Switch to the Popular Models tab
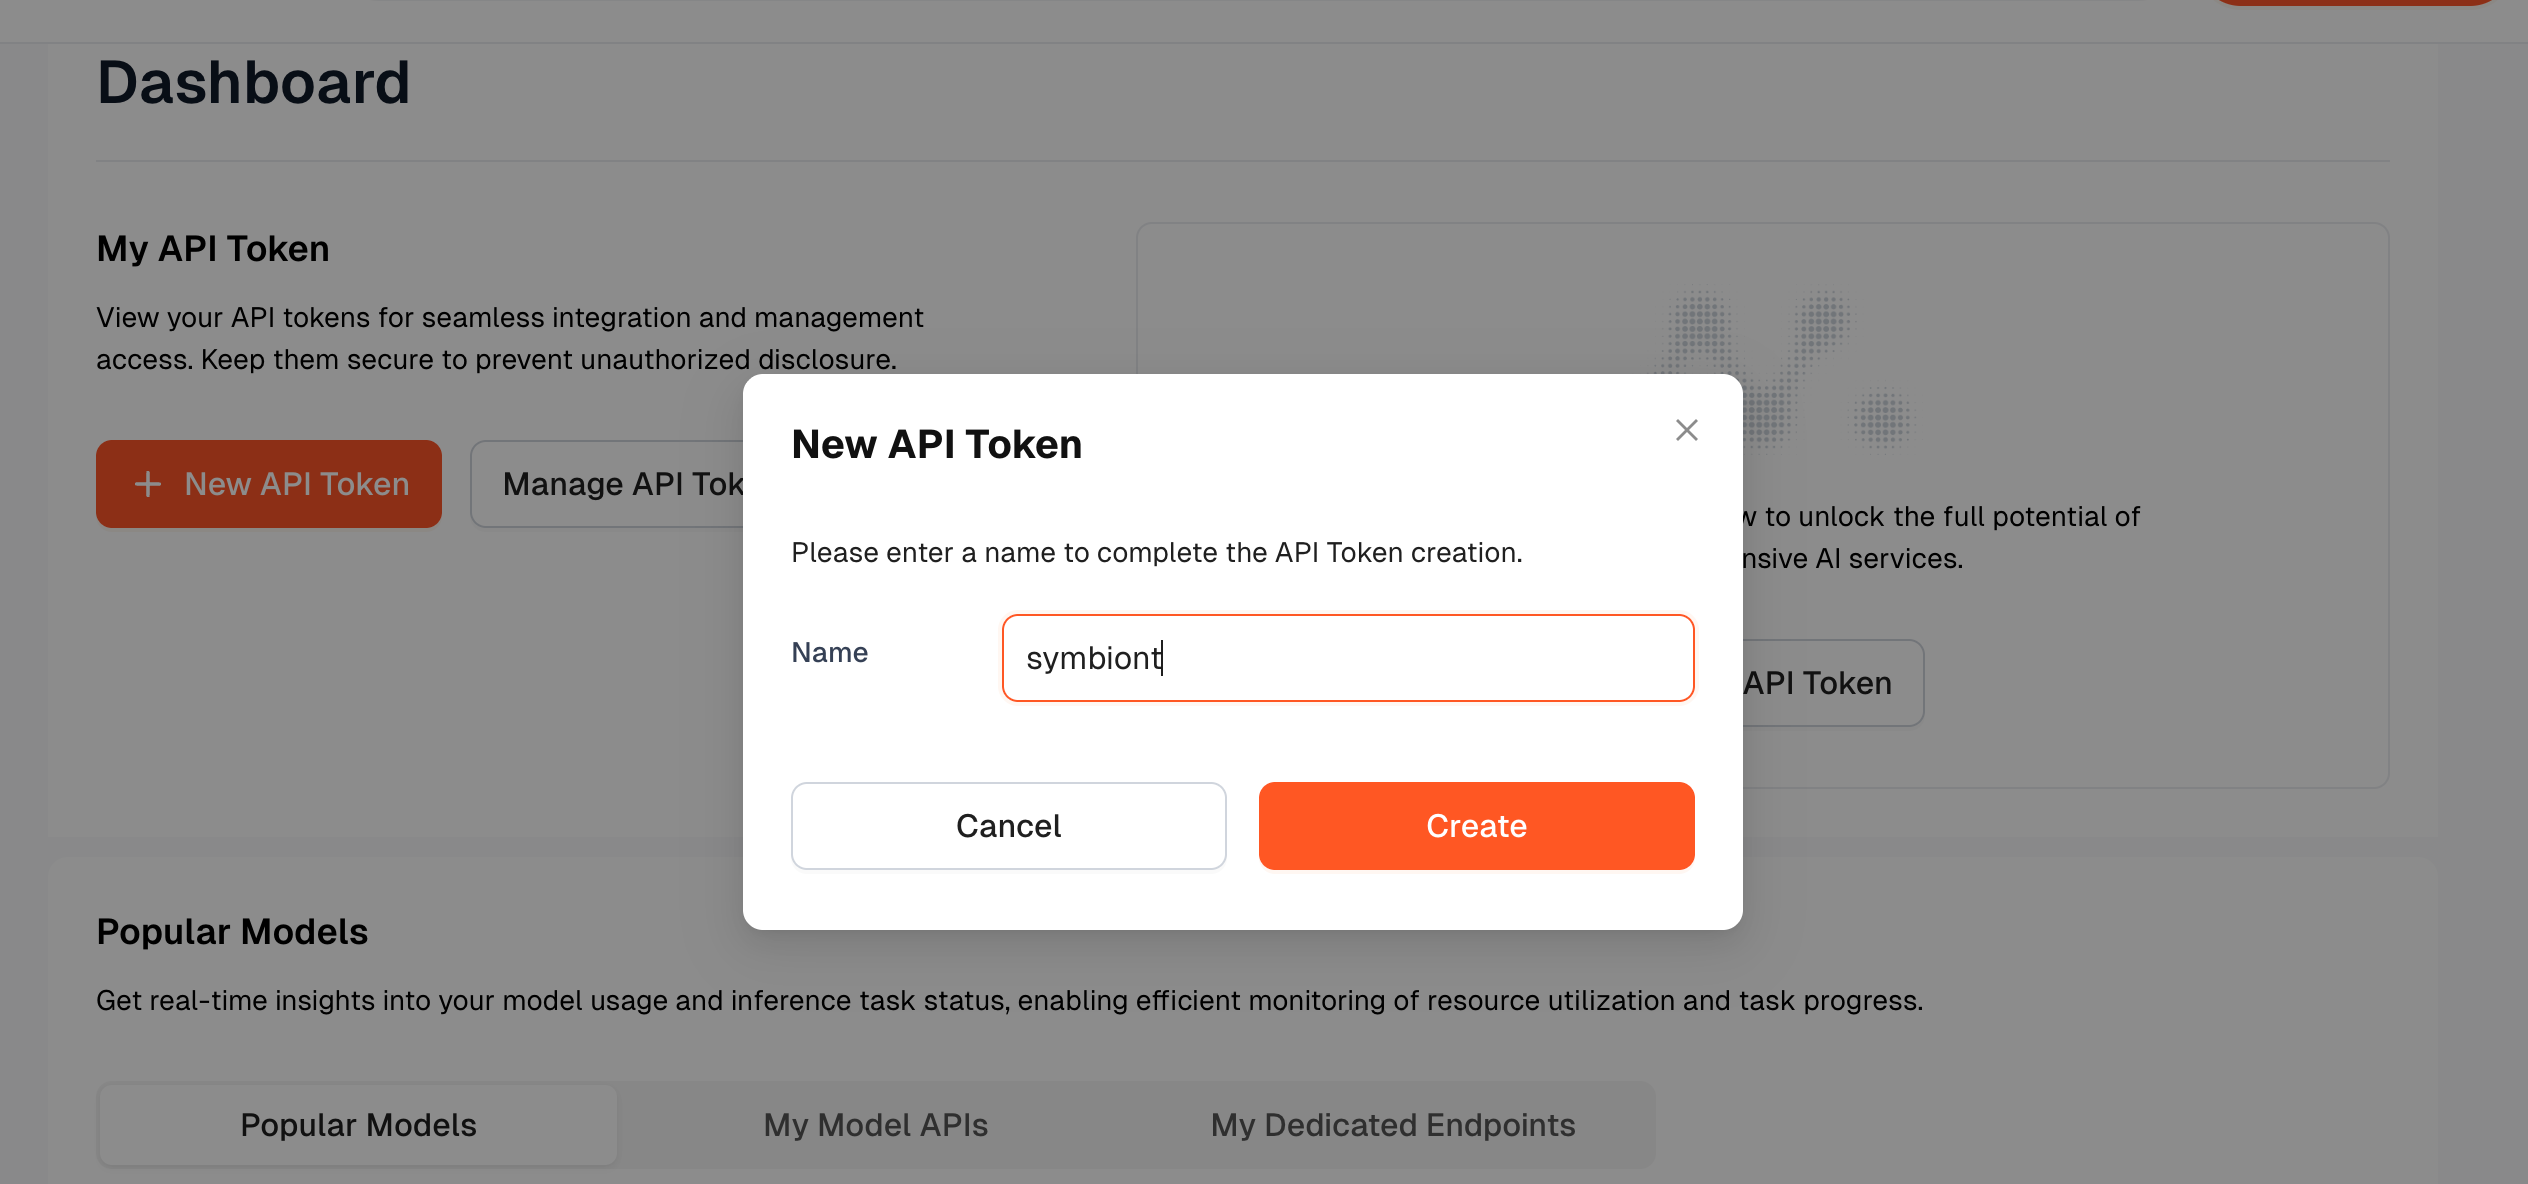Viewport: 2528px width, 1184px height. click(358, 1125)
